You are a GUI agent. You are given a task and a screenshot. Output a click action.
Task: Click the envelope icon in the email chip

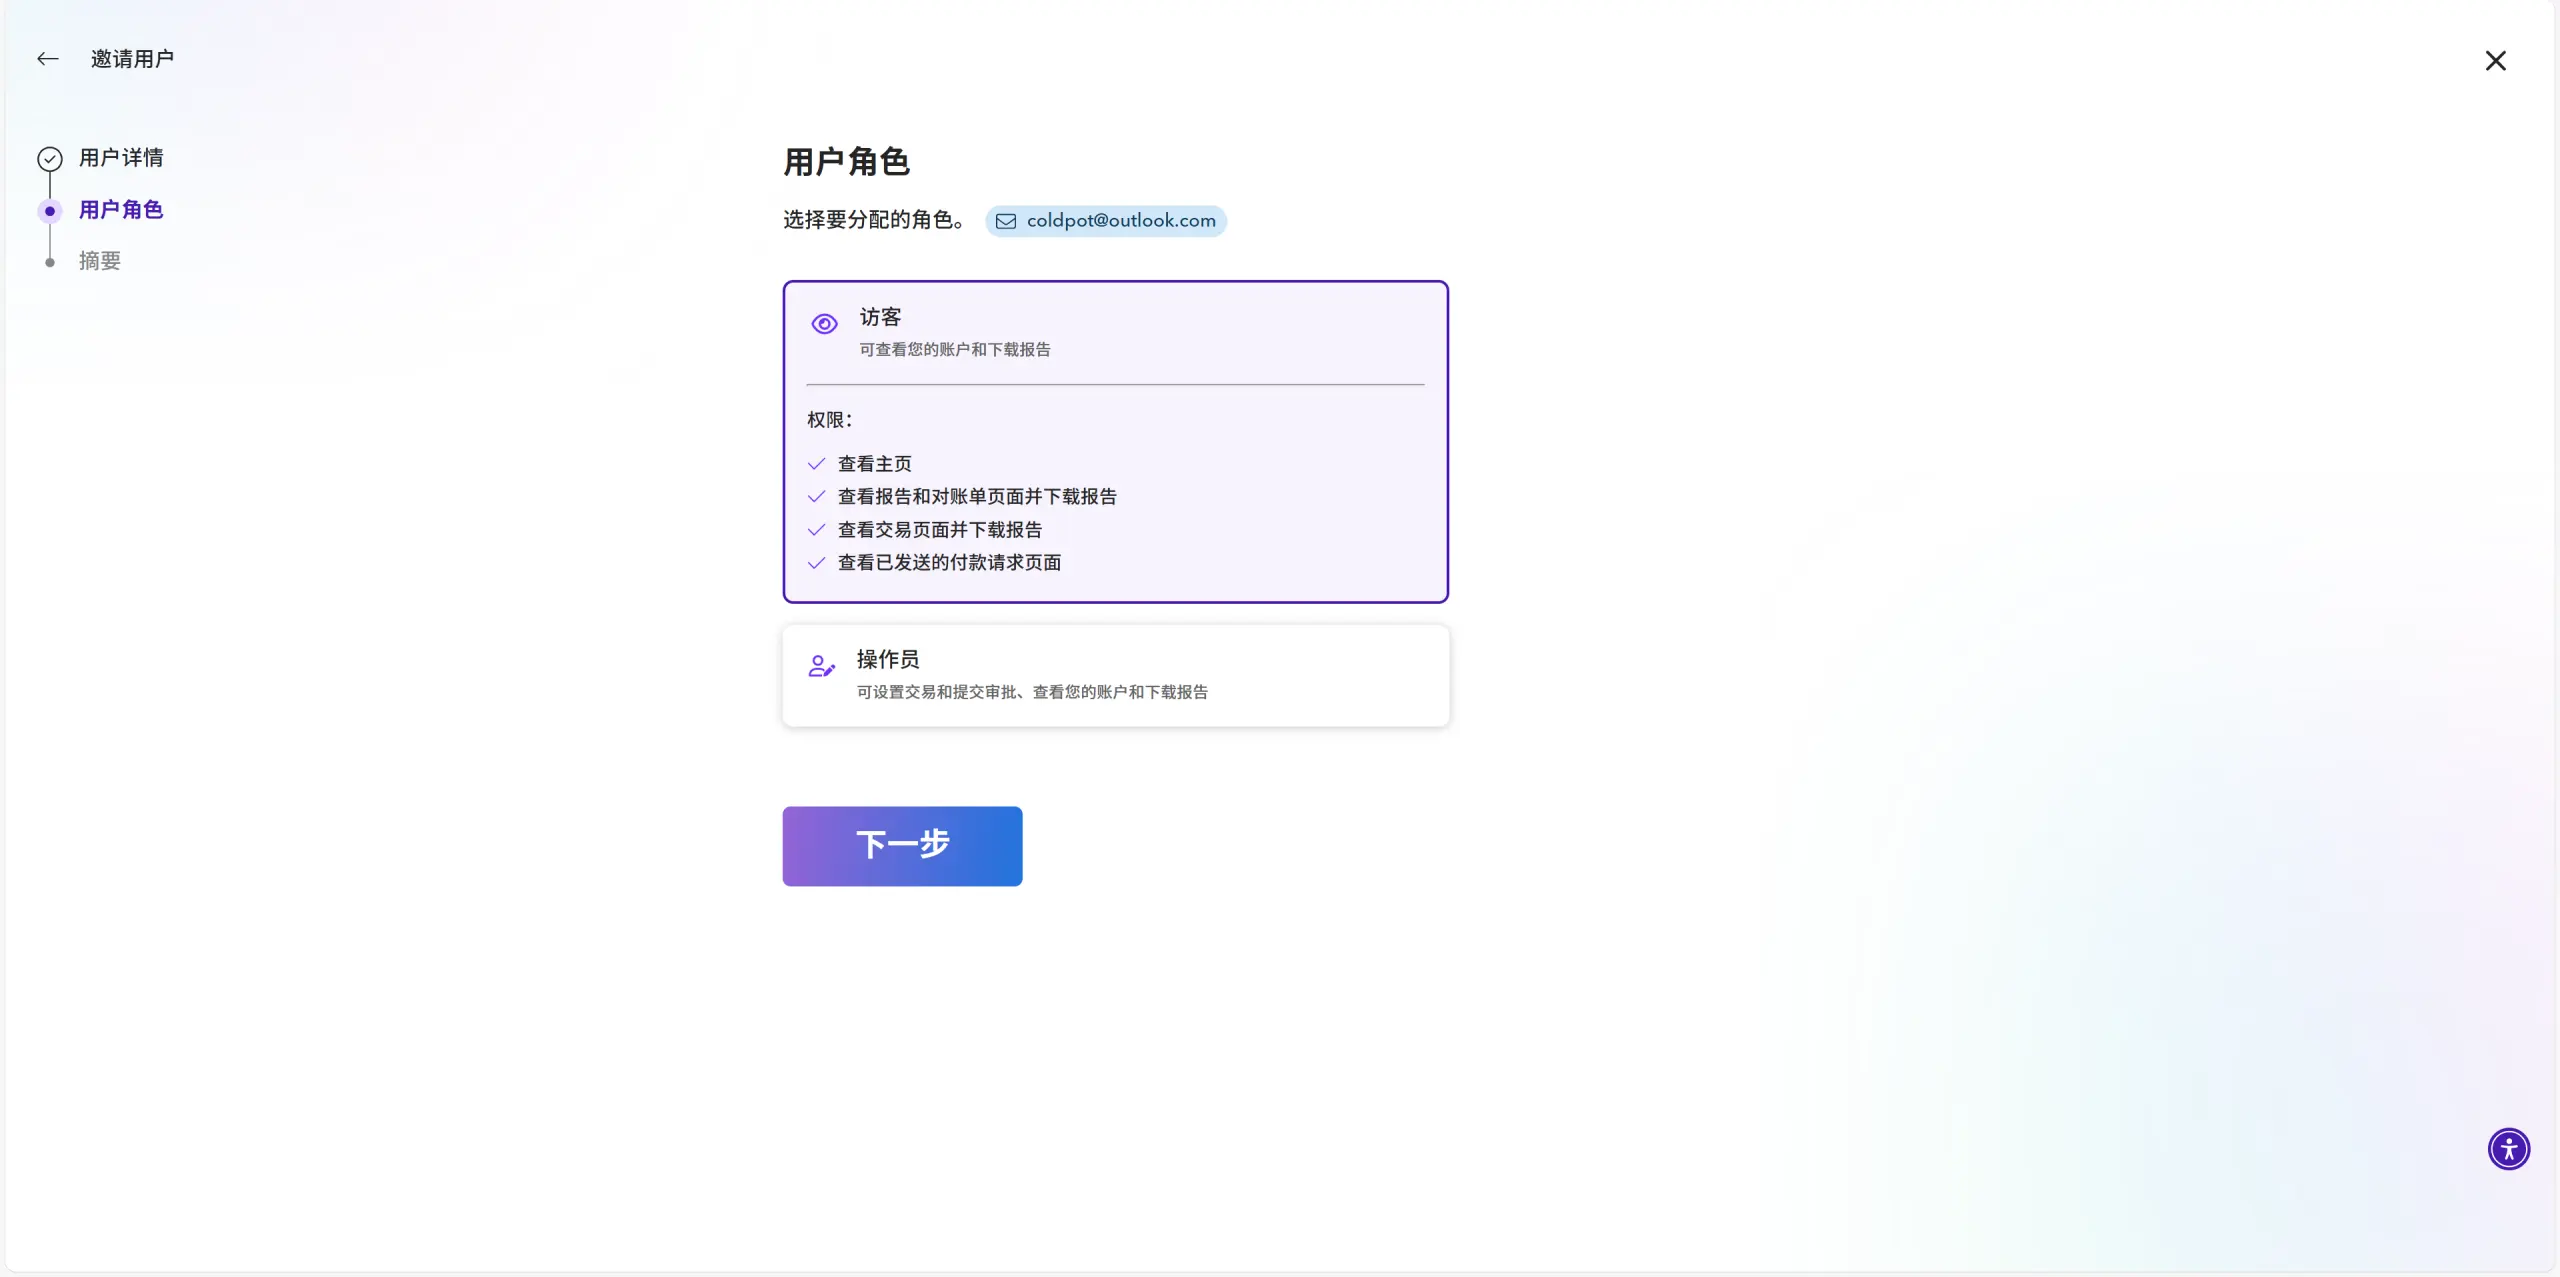(1006, 221)
